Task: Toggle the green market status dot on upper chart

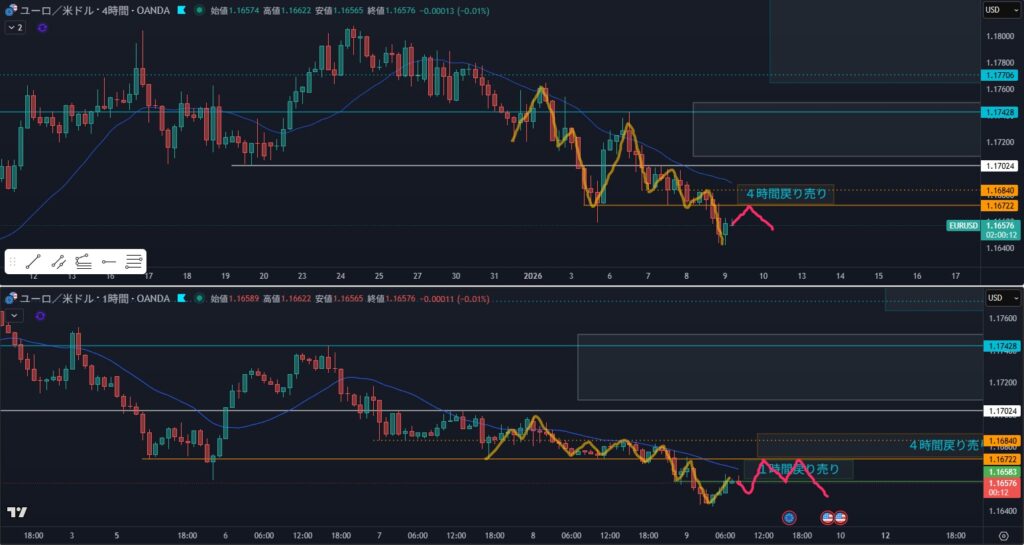Action: [200, 10]
